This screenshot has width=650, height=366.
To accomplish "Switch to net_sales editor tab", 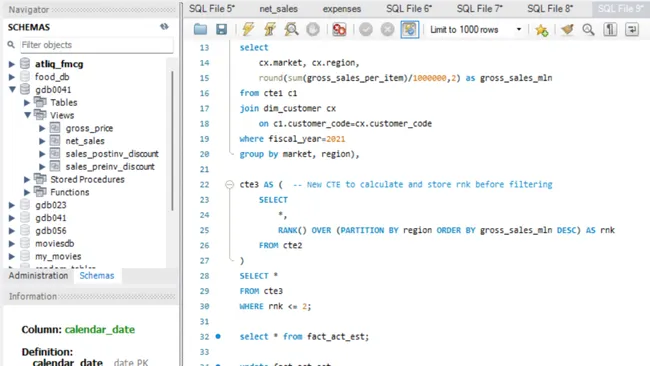I will (x=279, y=9).
